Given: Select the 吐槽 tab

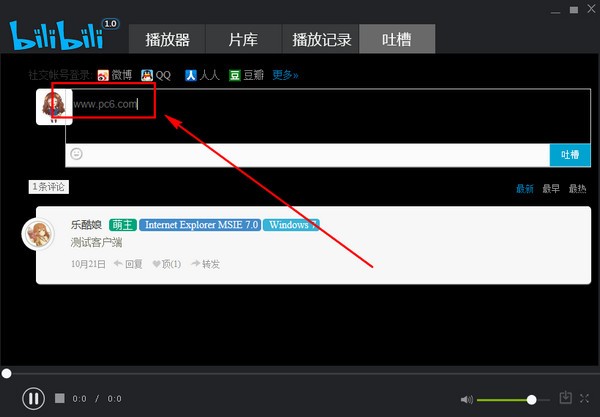Looking at the screenshot, I should pos(397,39).
